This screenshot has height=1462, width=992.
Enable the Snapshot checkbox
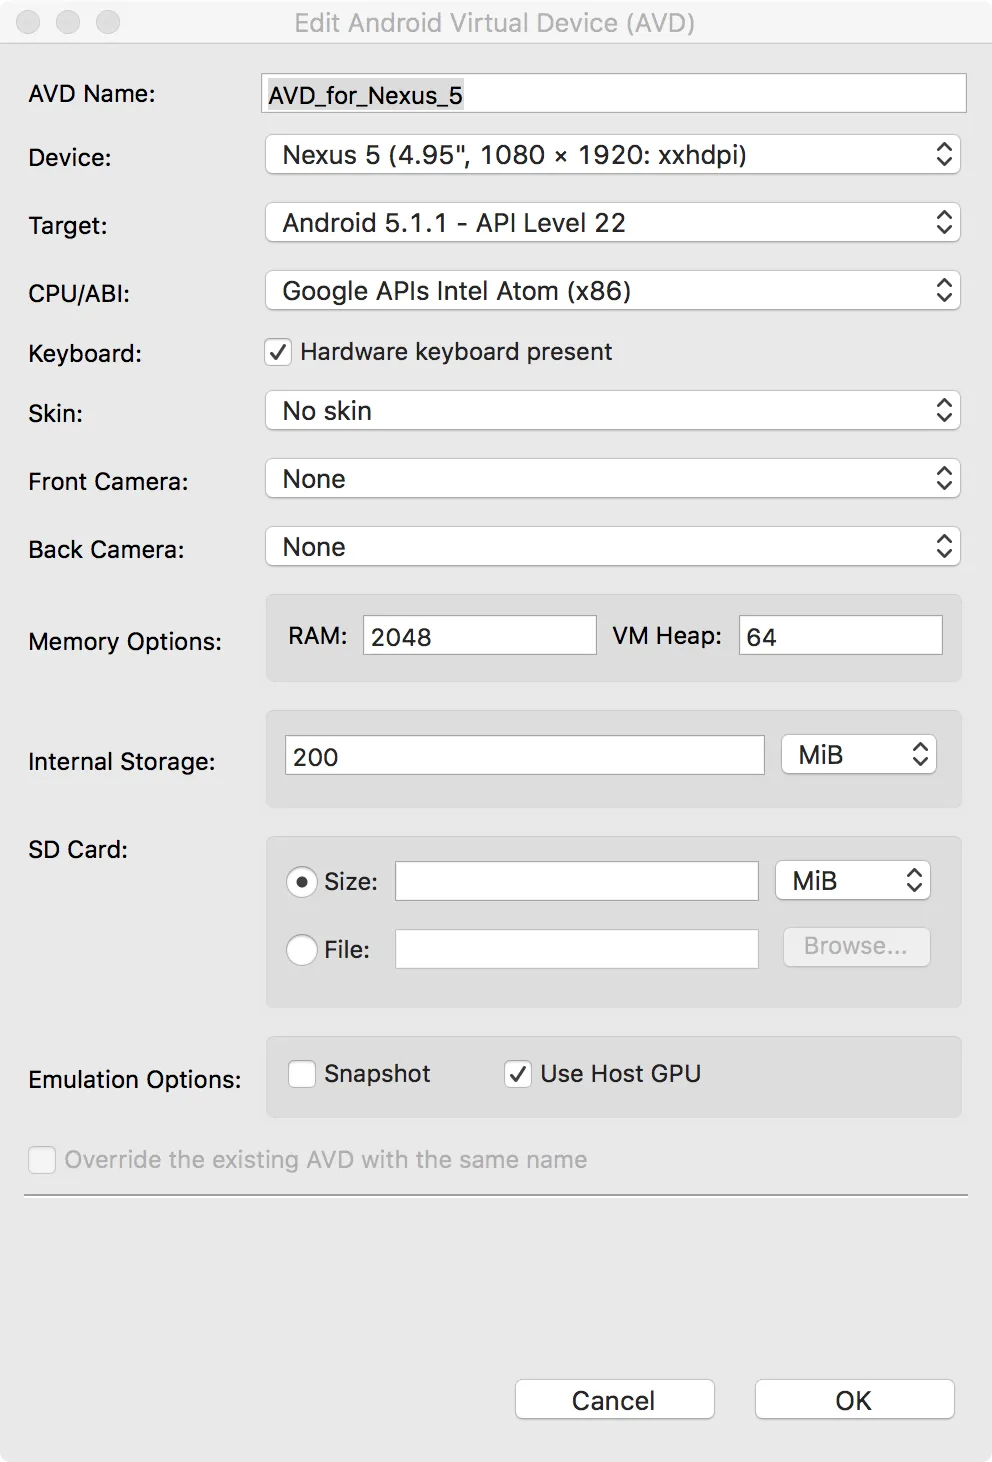[302, 1074]
